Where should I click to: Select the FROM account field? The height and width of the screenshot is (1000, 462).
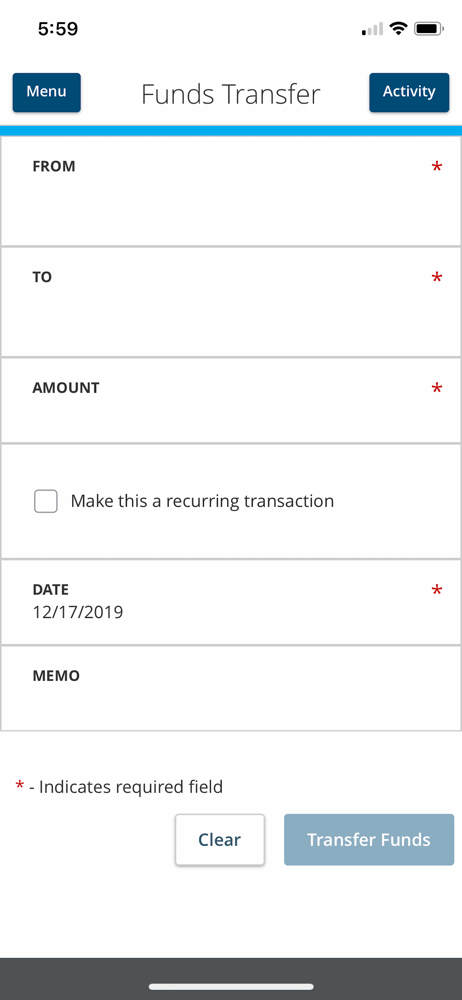[231, 191]
